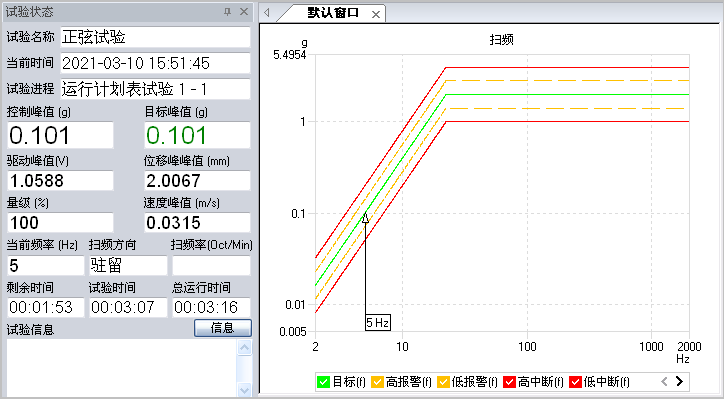Click the cursor arrow marker on the curve
Image resolution: width=724 pixels, height=399 pixels.
click(365, 217)
